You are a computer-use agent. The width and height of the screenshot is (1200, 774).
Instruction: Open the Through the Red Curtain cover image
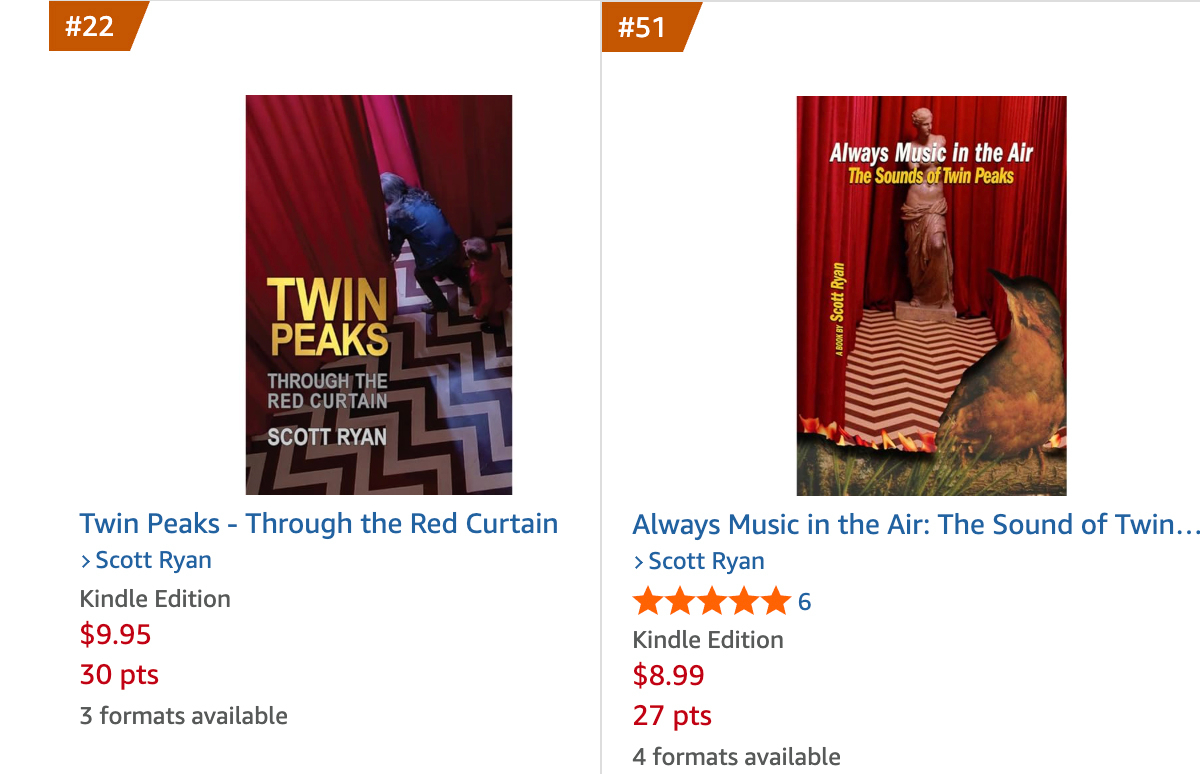379,295
